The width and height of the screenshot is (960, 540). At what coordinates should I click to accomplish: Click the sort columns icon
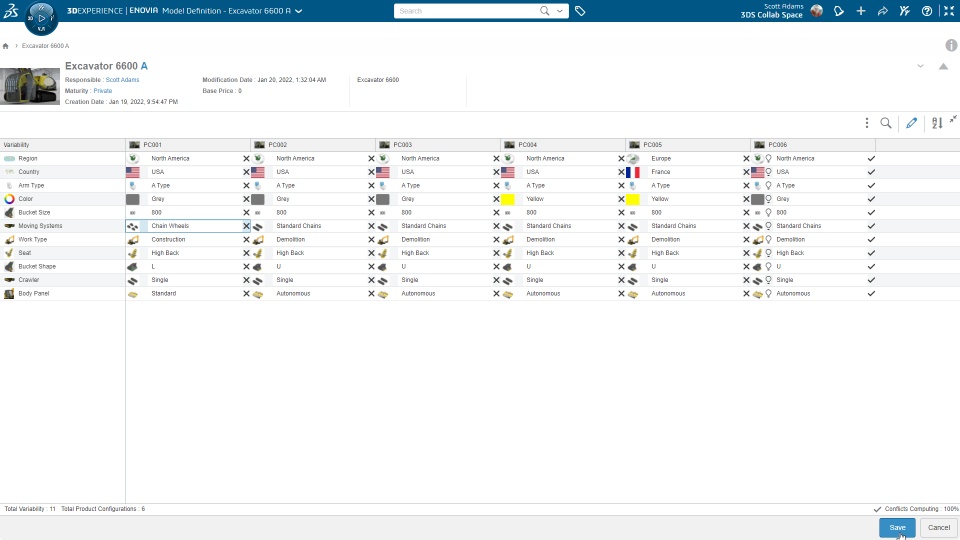(937, 123)
